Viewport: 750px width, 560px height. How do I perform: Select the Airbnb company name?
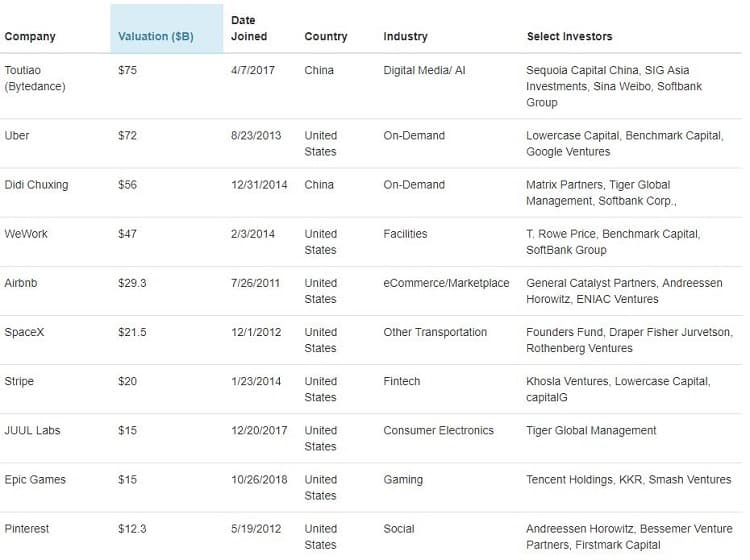coord(23,283)
